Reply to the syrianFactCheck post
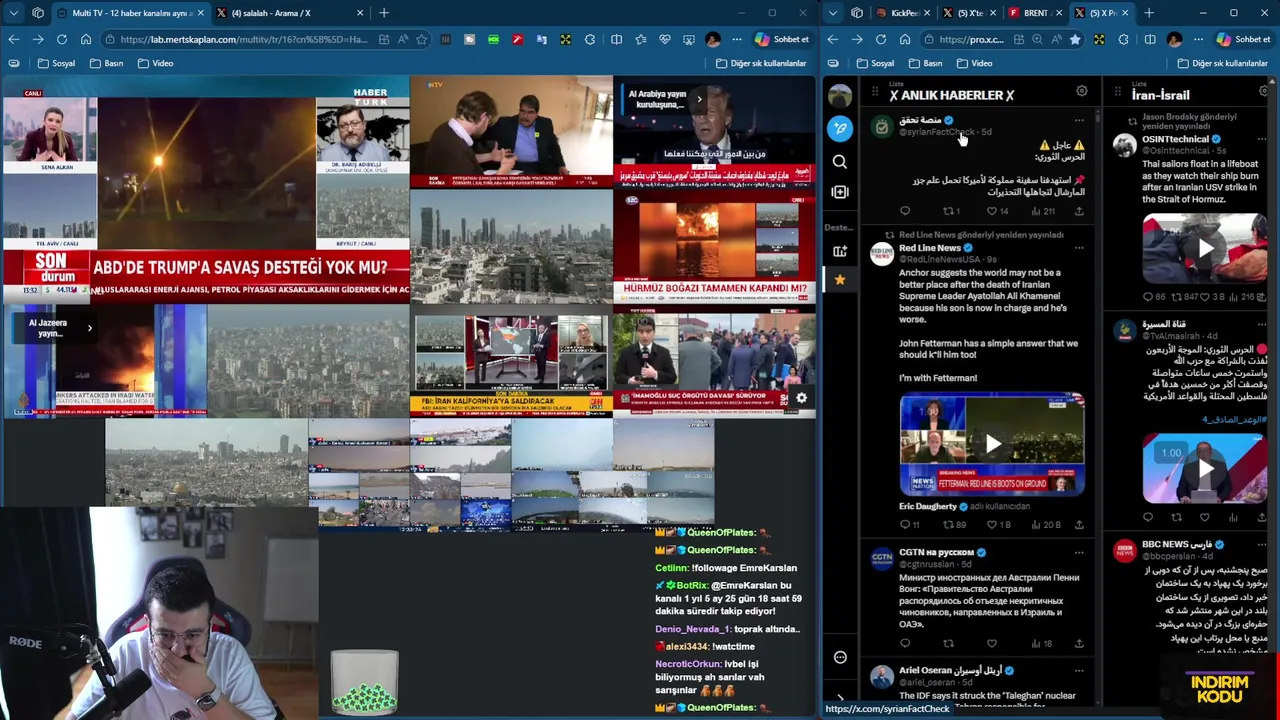Screen dimensions: 1280x720 (x=905, y=211)
